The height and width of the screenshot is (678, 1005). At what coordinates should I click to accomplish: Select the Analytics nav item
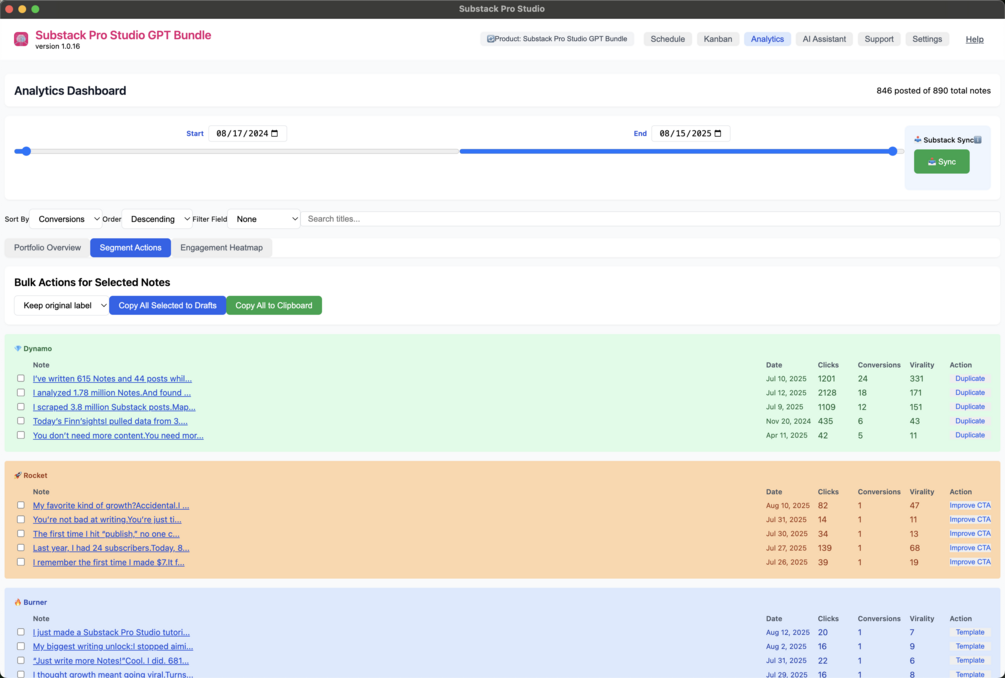coord(767,39)
